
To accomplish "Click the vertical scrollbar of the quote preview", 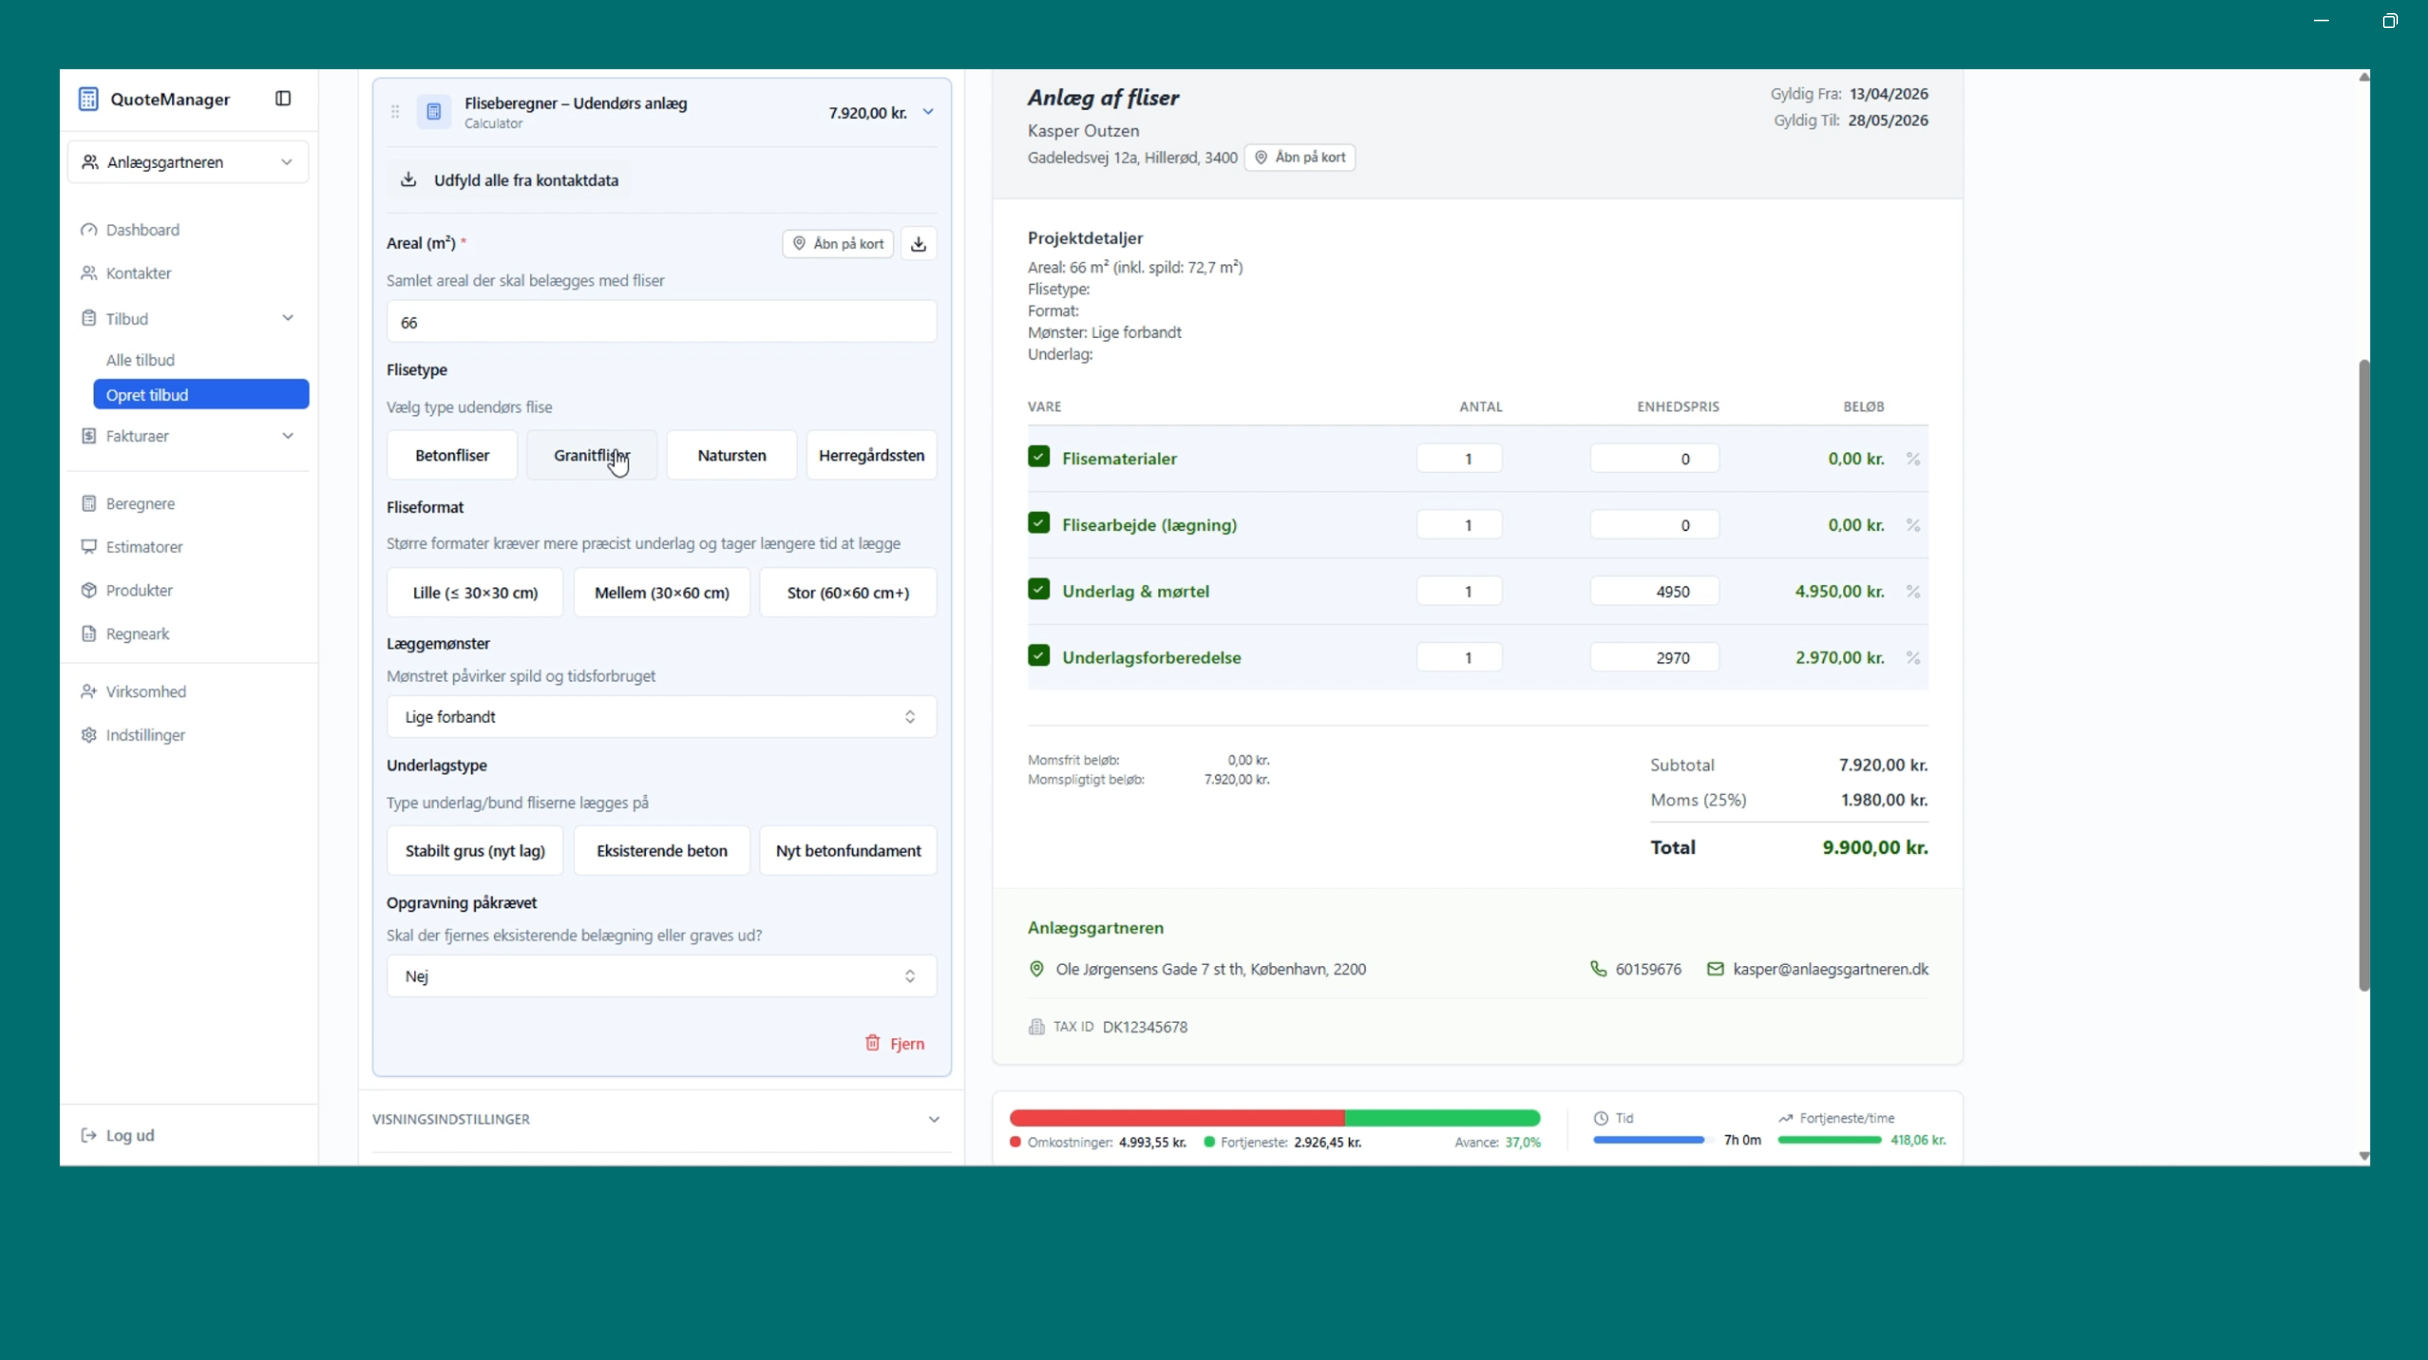I will [x=2363, y=675].
